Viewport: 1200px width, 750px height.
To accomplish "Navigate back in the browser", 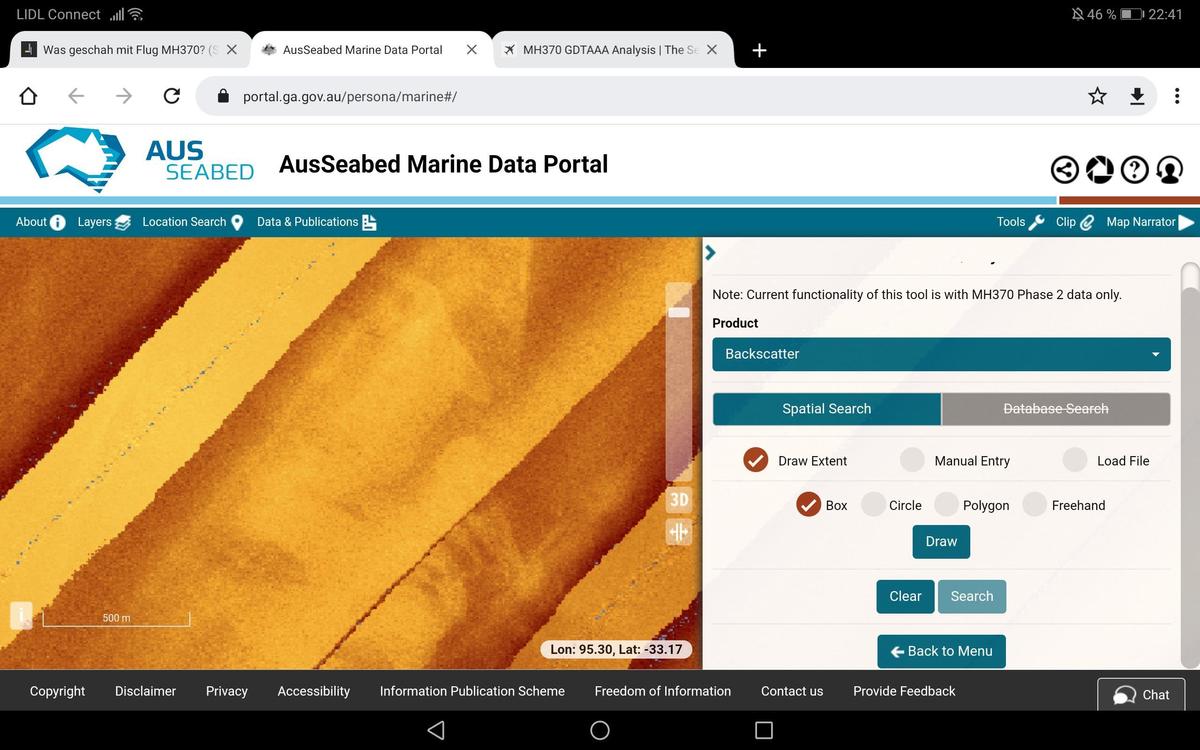I will [x=76, y=96].
